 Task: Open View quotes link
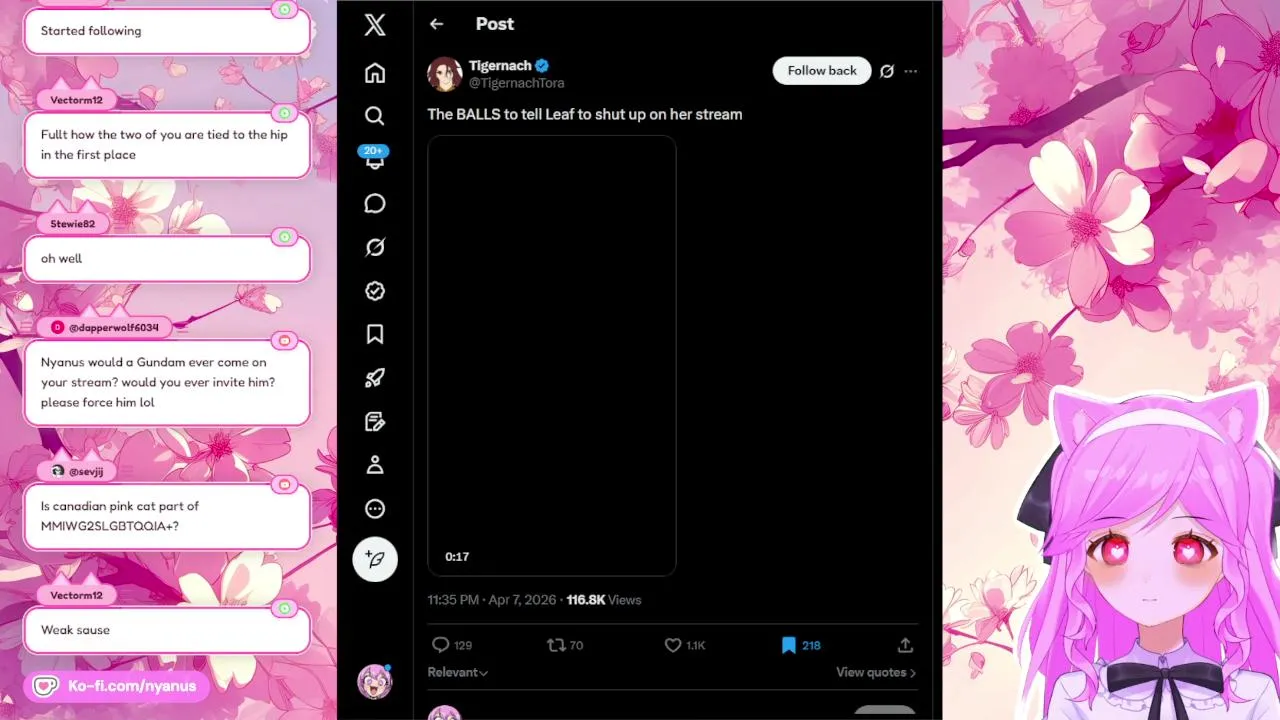875,673
